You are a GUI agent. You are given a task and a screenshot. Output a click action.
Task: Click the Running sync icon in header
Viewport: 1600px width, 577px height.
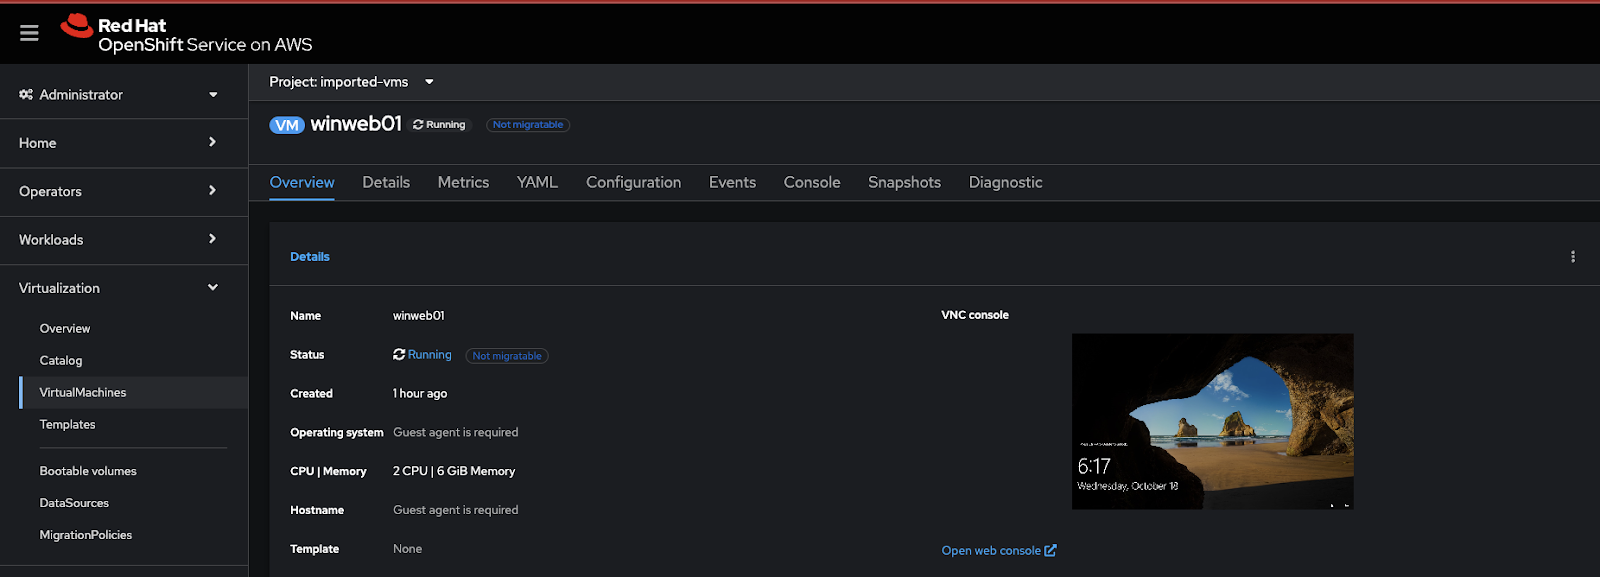[418, 125]
